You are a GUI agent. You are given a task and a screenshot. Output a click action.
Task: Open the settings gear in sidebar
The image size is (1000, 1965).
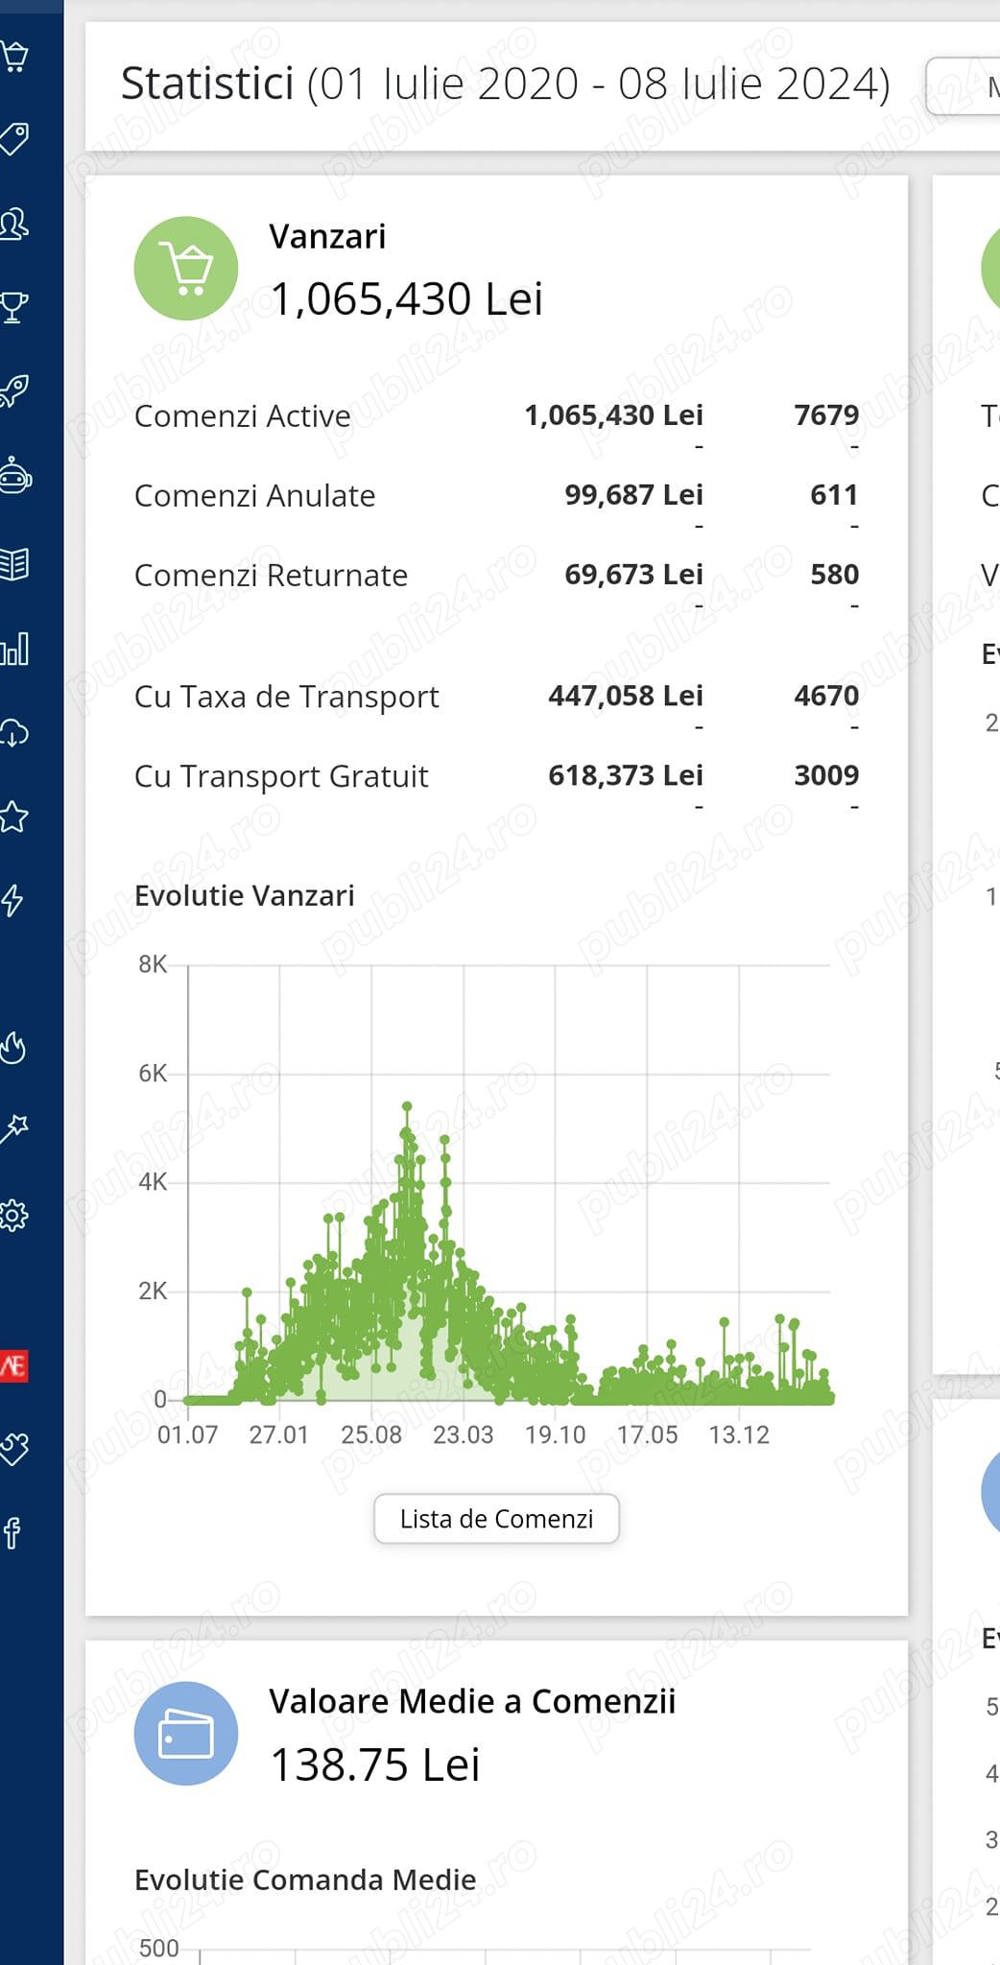point(14,1216)
